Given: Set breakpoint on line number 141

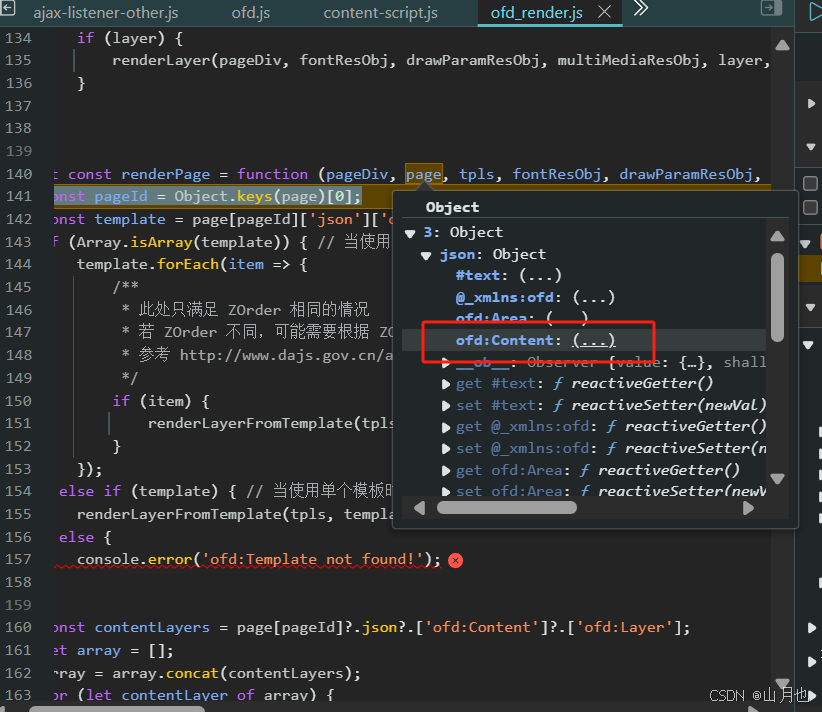Looking at the screenshot, I should [x=19, y=197].
